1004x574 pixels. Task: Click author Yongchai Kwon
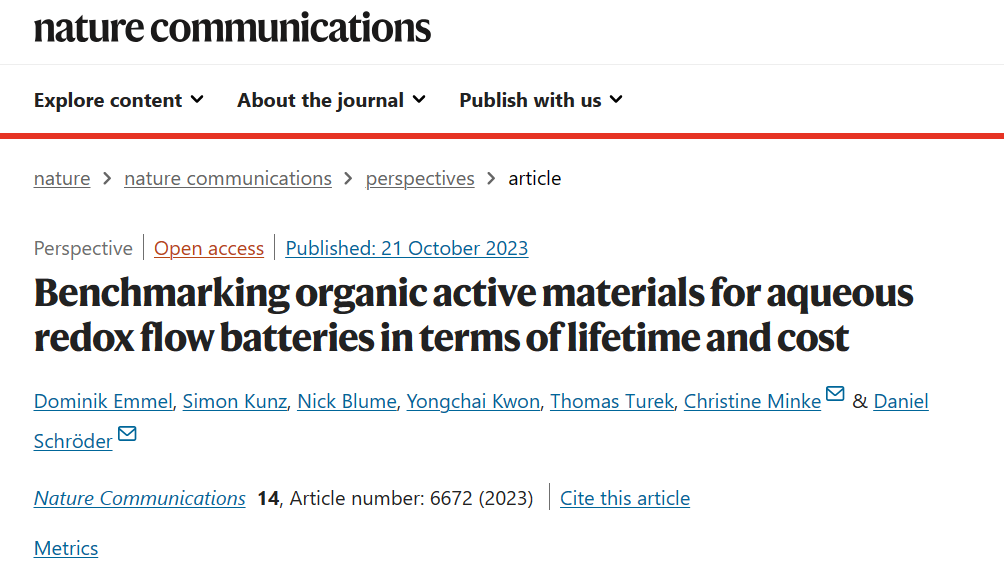tap(473, 401)
